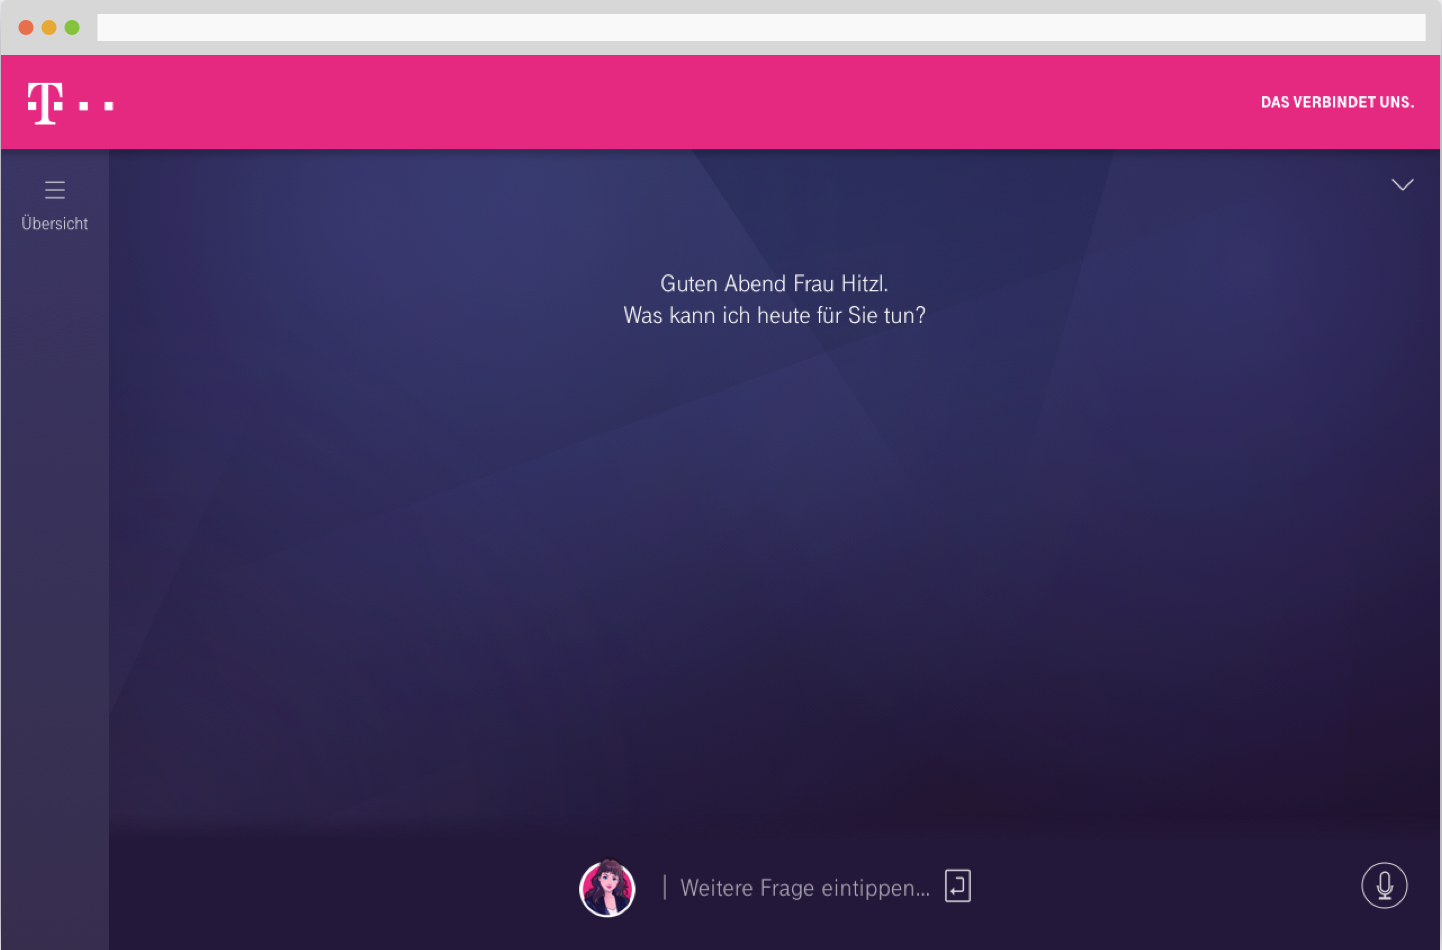
Task: Activate voice input with the microphone icon
Action: click(x=1384, y=886)
